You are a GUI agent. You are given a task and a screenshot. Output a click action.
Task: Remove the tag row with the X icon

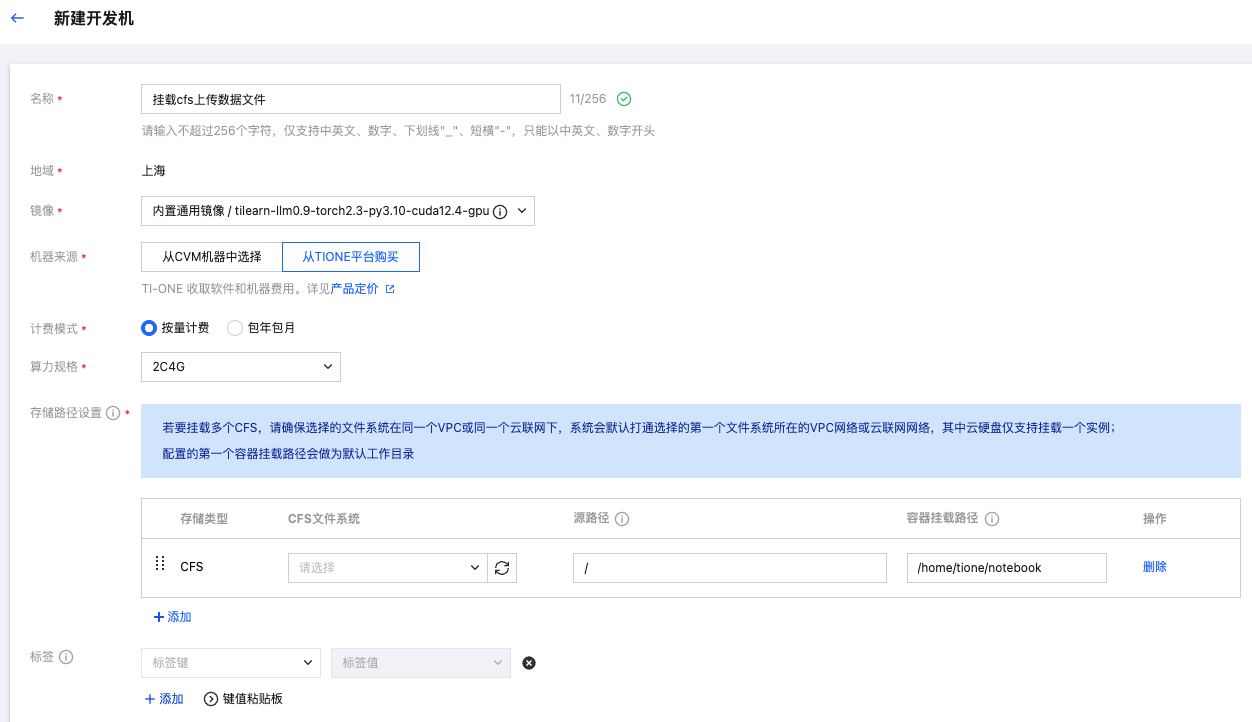[529, 662]
